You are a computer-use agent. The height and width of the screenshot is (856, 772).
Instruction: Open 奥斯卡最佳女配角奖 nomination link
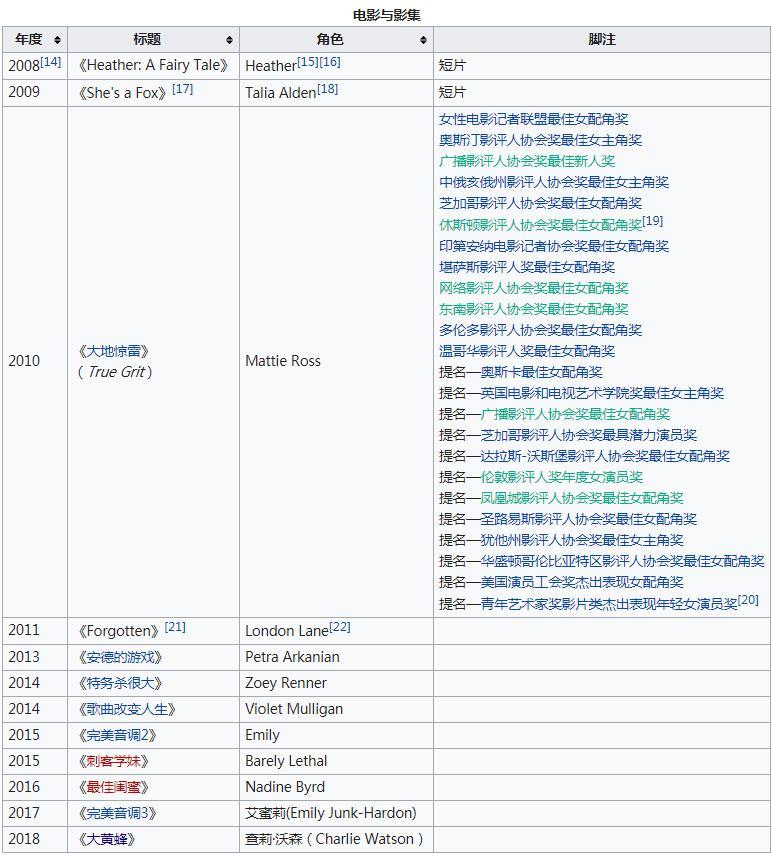coord(541,372)
